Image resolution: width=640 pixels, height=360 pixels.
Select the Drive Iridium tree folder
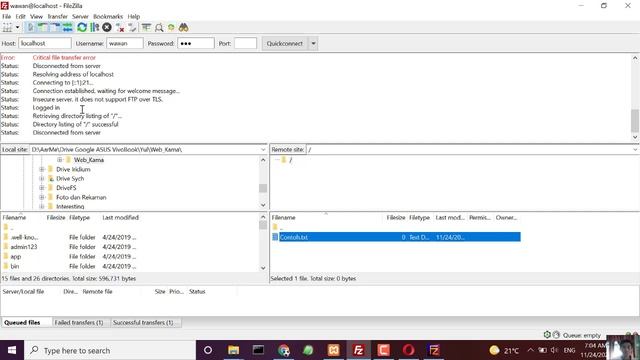coord(73,169)
